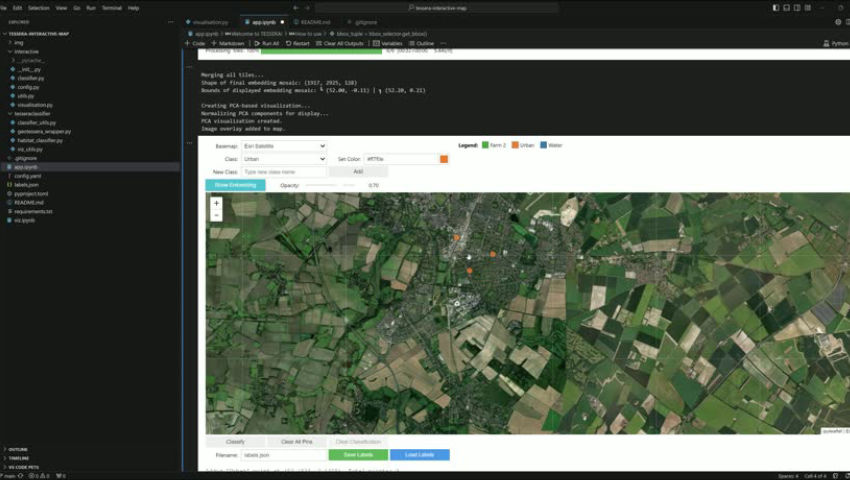The width and height of the screenshot is (850, 480).
Task: Toggle the bottom panel layout icon
Action: 787,8
